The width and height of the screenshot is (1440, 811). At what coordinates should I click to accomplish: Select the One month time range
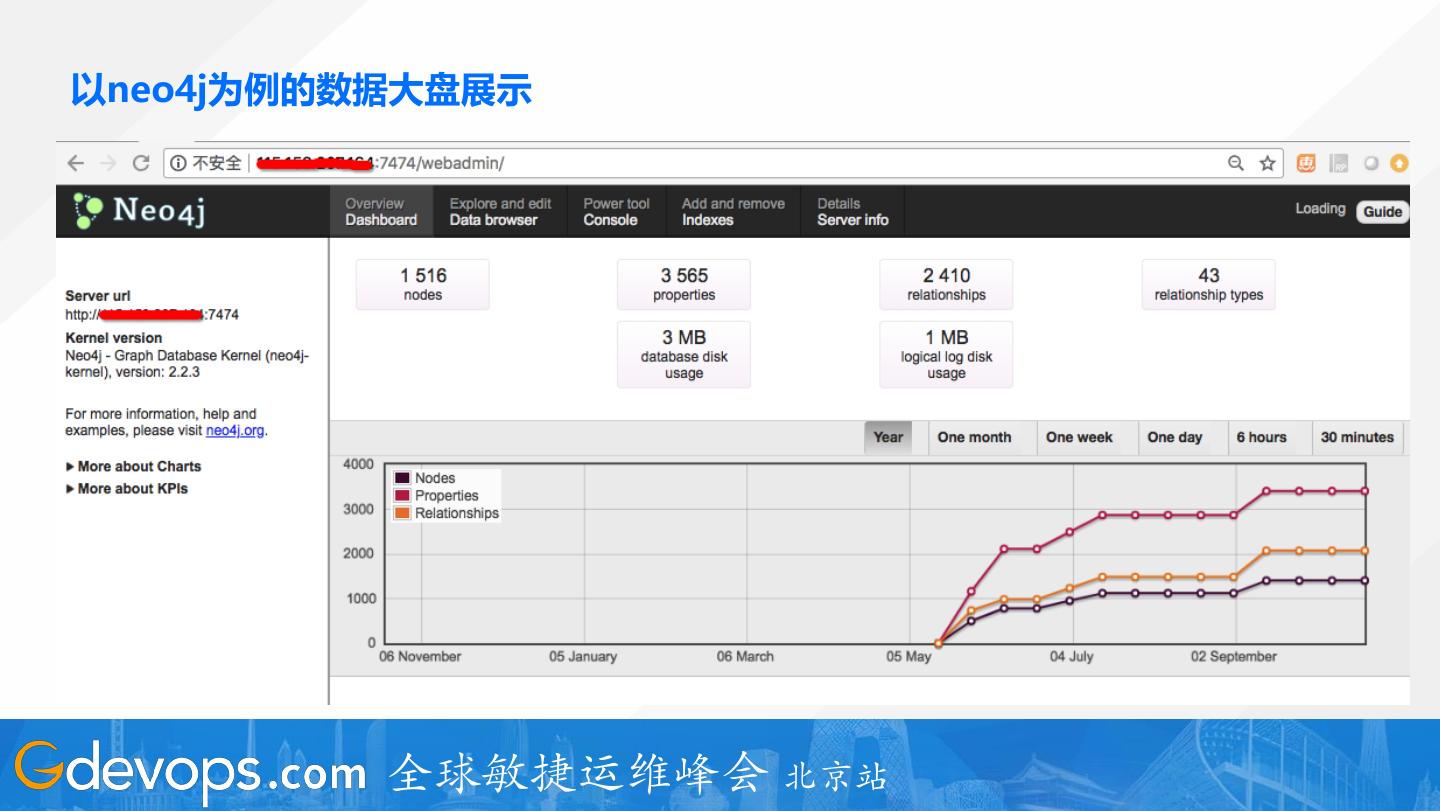[974, 437]
